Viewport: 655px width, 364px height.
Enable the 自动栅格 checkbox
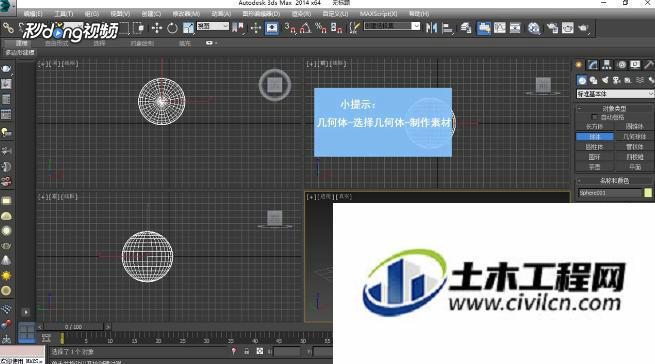594,117
